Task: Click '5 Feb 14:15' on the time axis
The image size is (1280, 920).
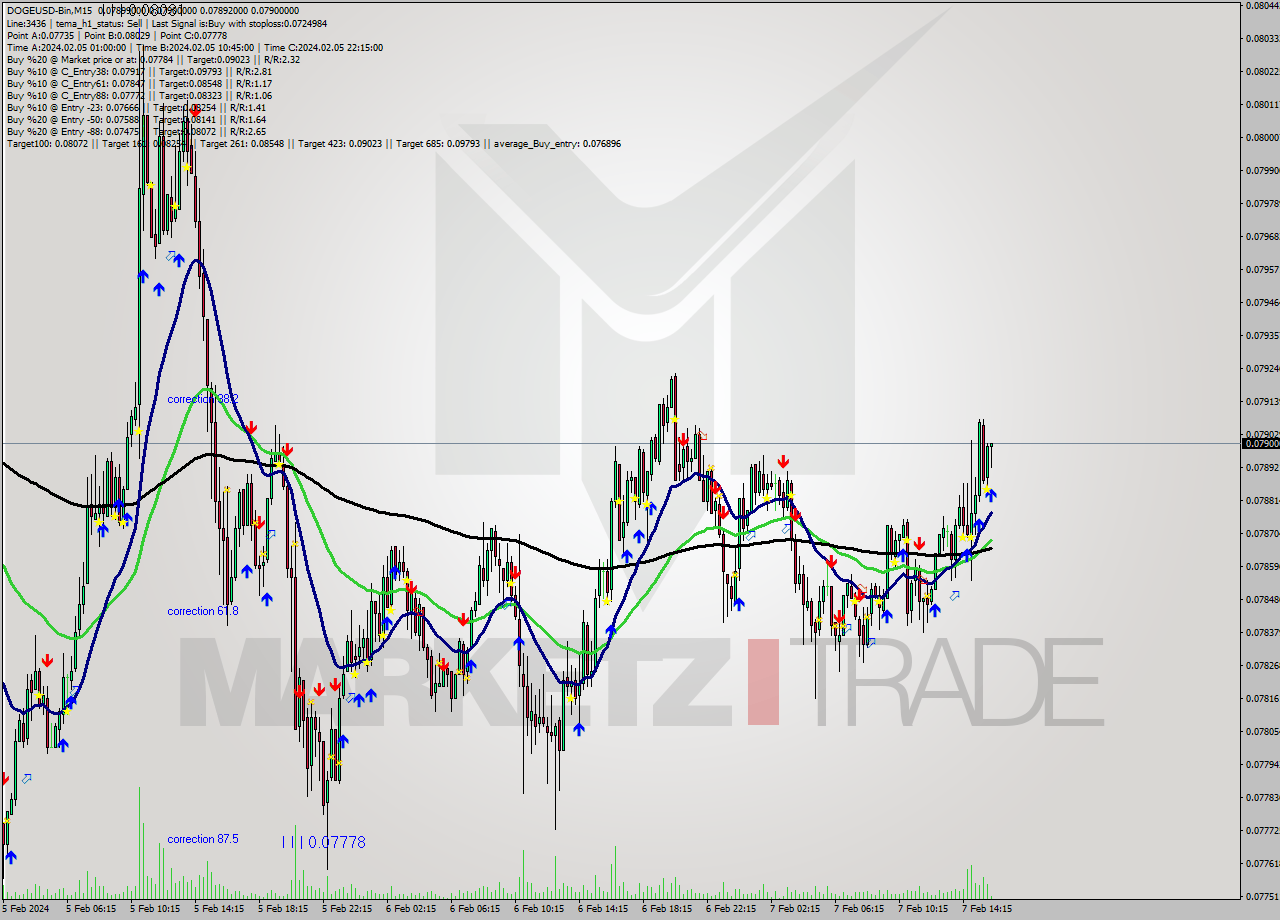Action: tap(219, 909)
